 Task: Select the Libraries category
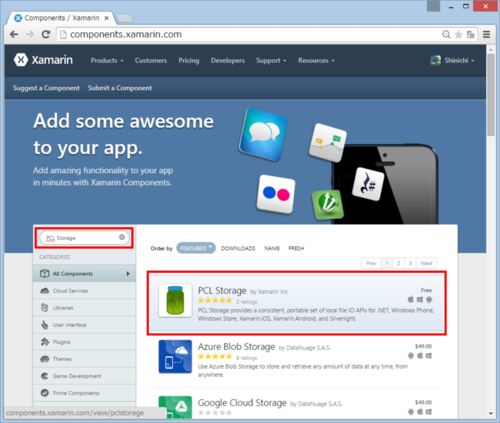(84, 308)
